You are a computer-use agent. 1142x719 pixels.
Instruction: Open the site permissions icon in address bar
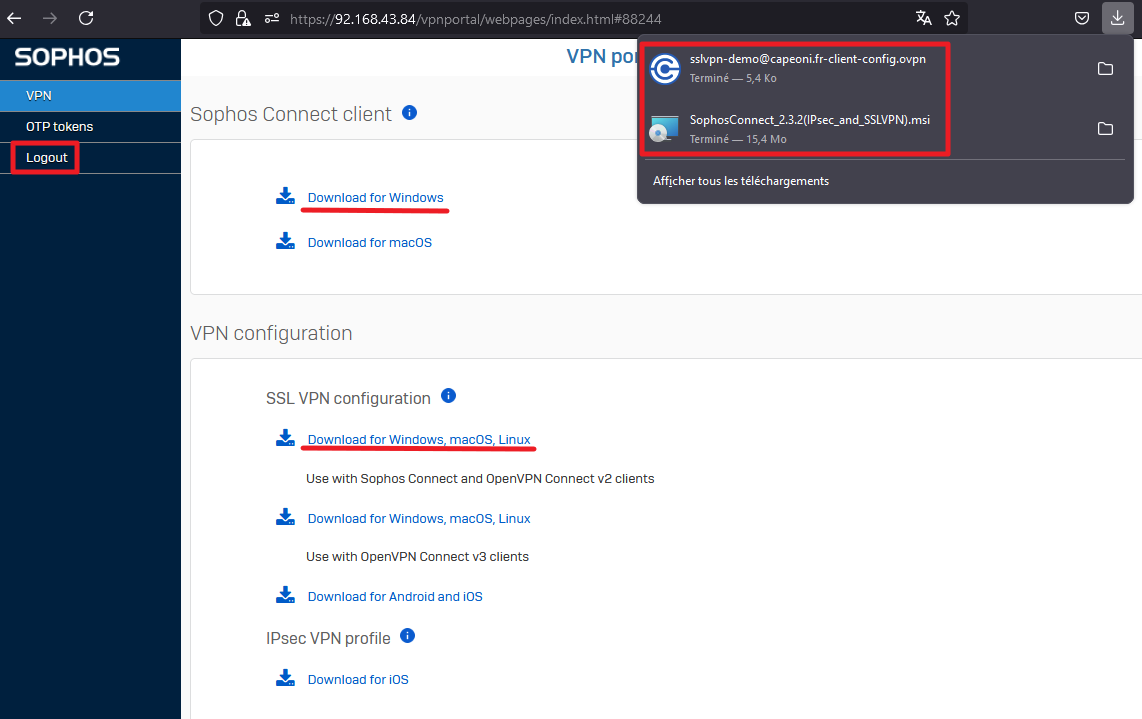click(272, 18)
